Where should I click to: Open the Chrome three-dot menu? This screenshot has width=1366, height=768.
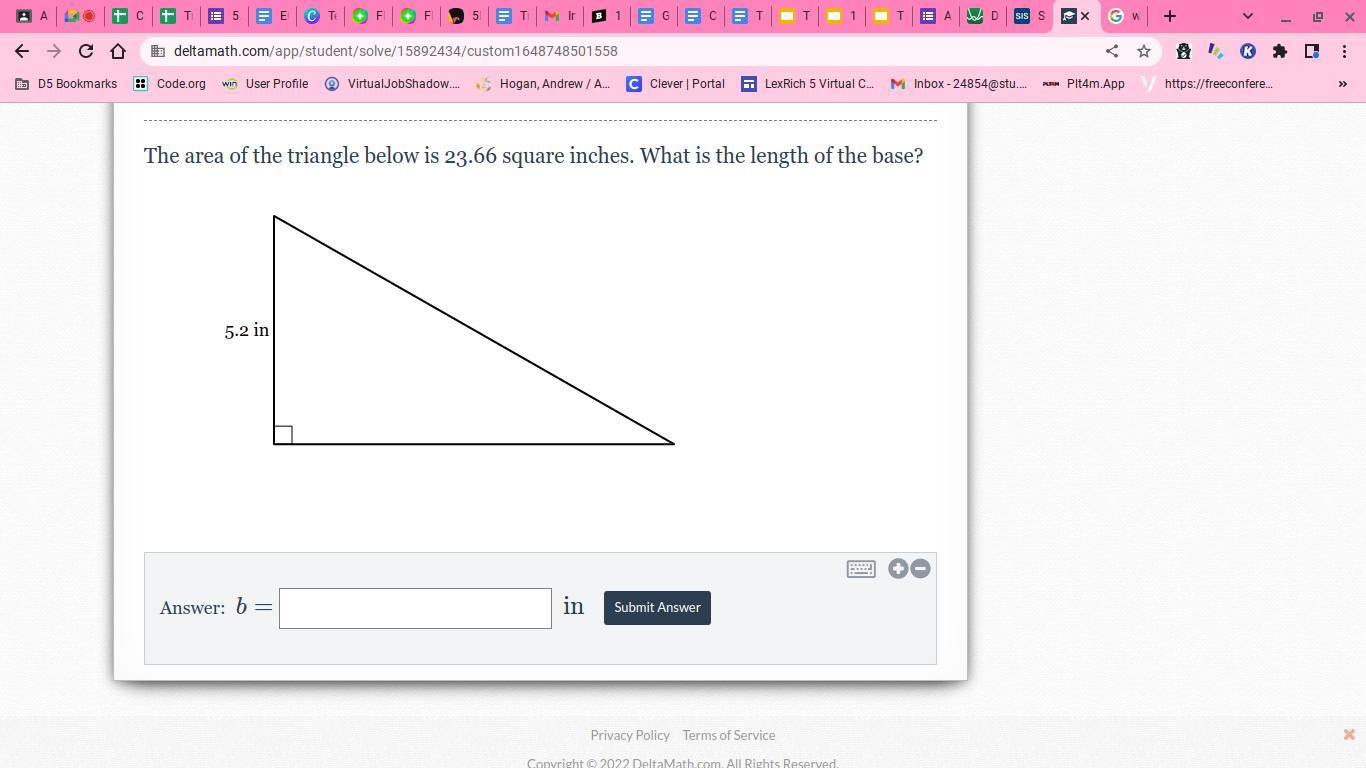click(1344, 51)
